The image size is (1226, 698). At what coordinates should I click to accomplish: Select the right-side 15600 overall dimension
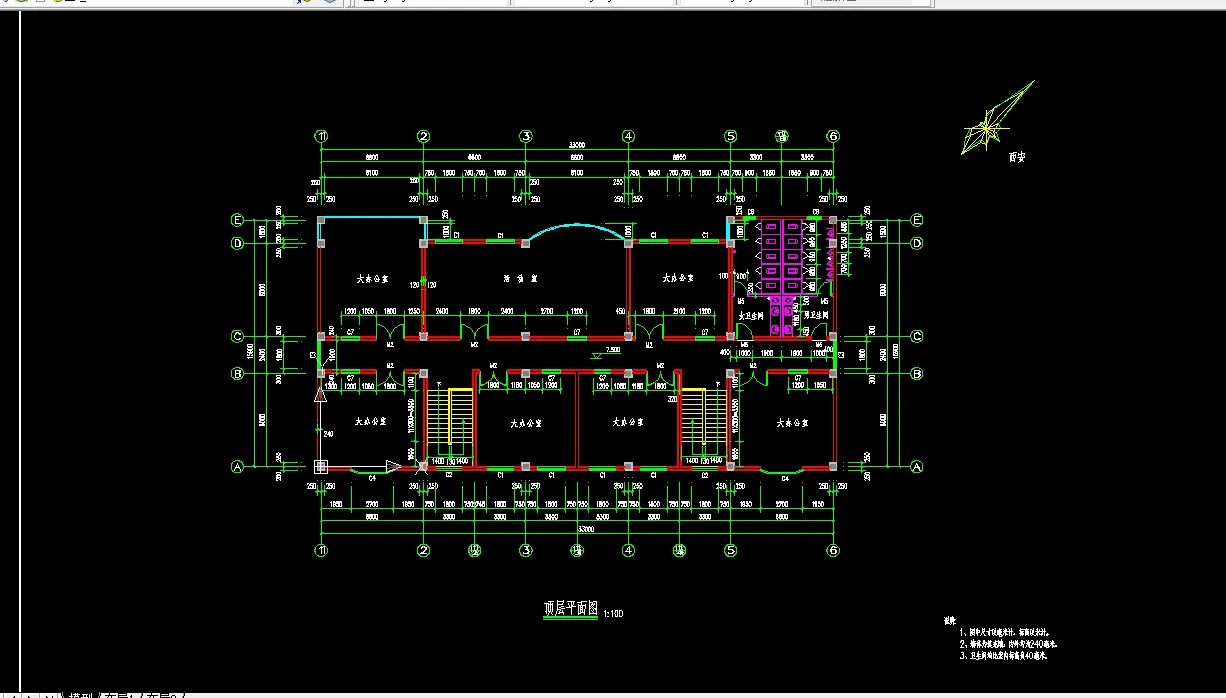896,349
